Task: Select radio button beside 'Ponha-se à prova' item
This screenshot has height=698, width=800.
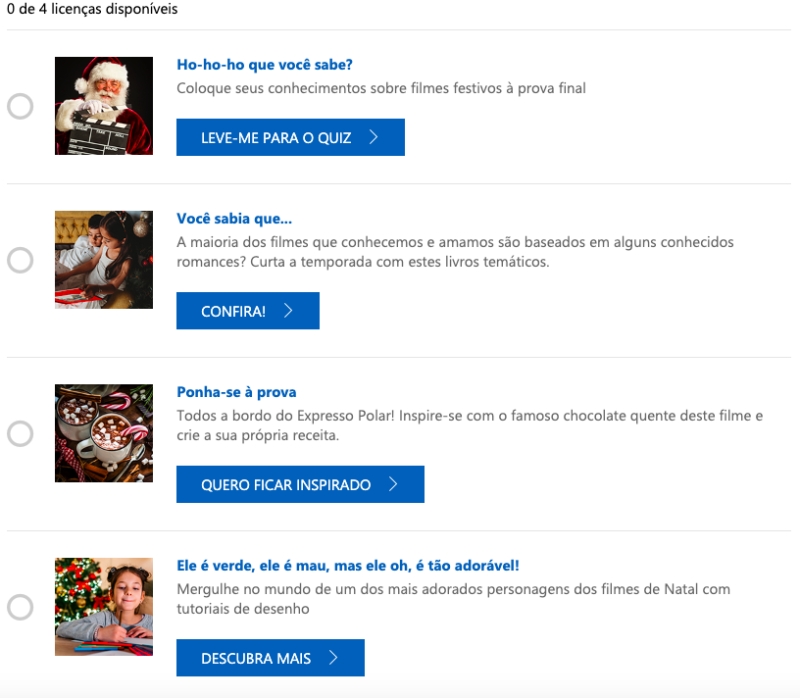Action: [20, 434]
